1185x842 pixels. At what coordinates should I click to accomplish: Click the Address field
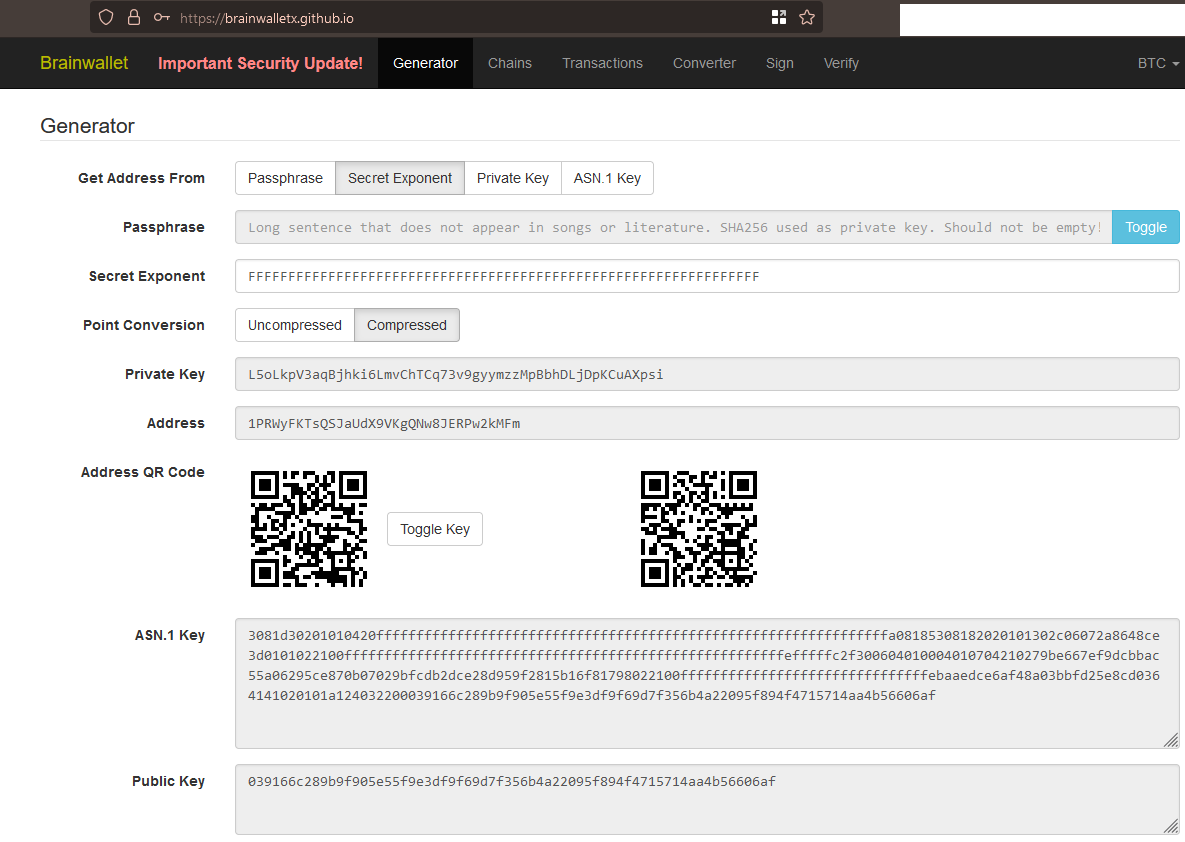(x=707, y=423)
